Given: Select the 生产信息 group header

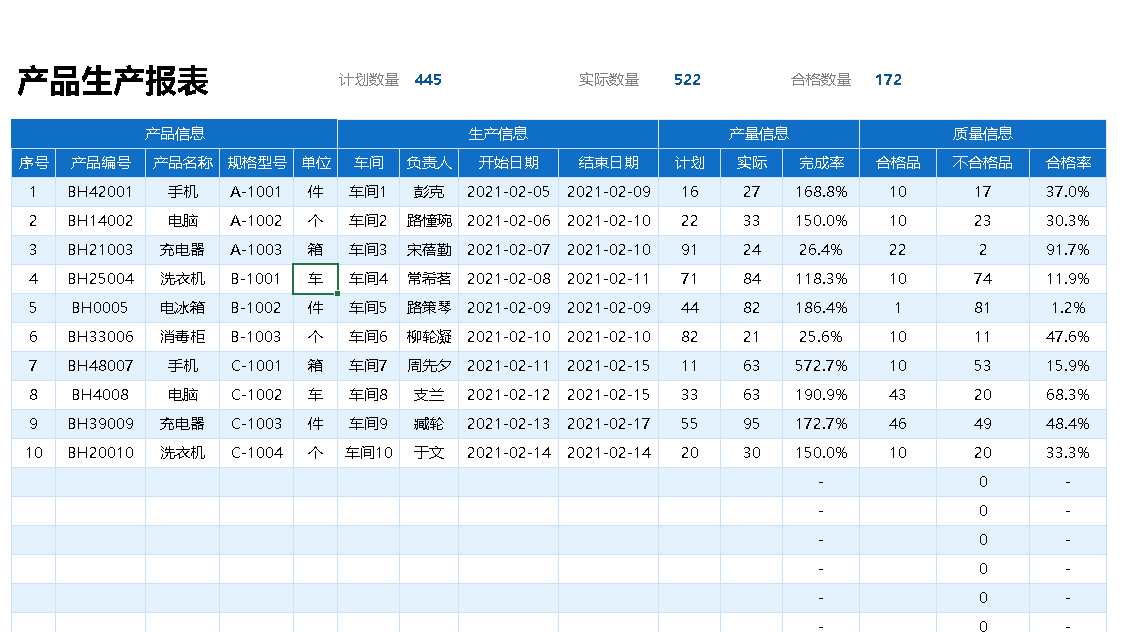Looking at the screenshot, I should point(498,134).
